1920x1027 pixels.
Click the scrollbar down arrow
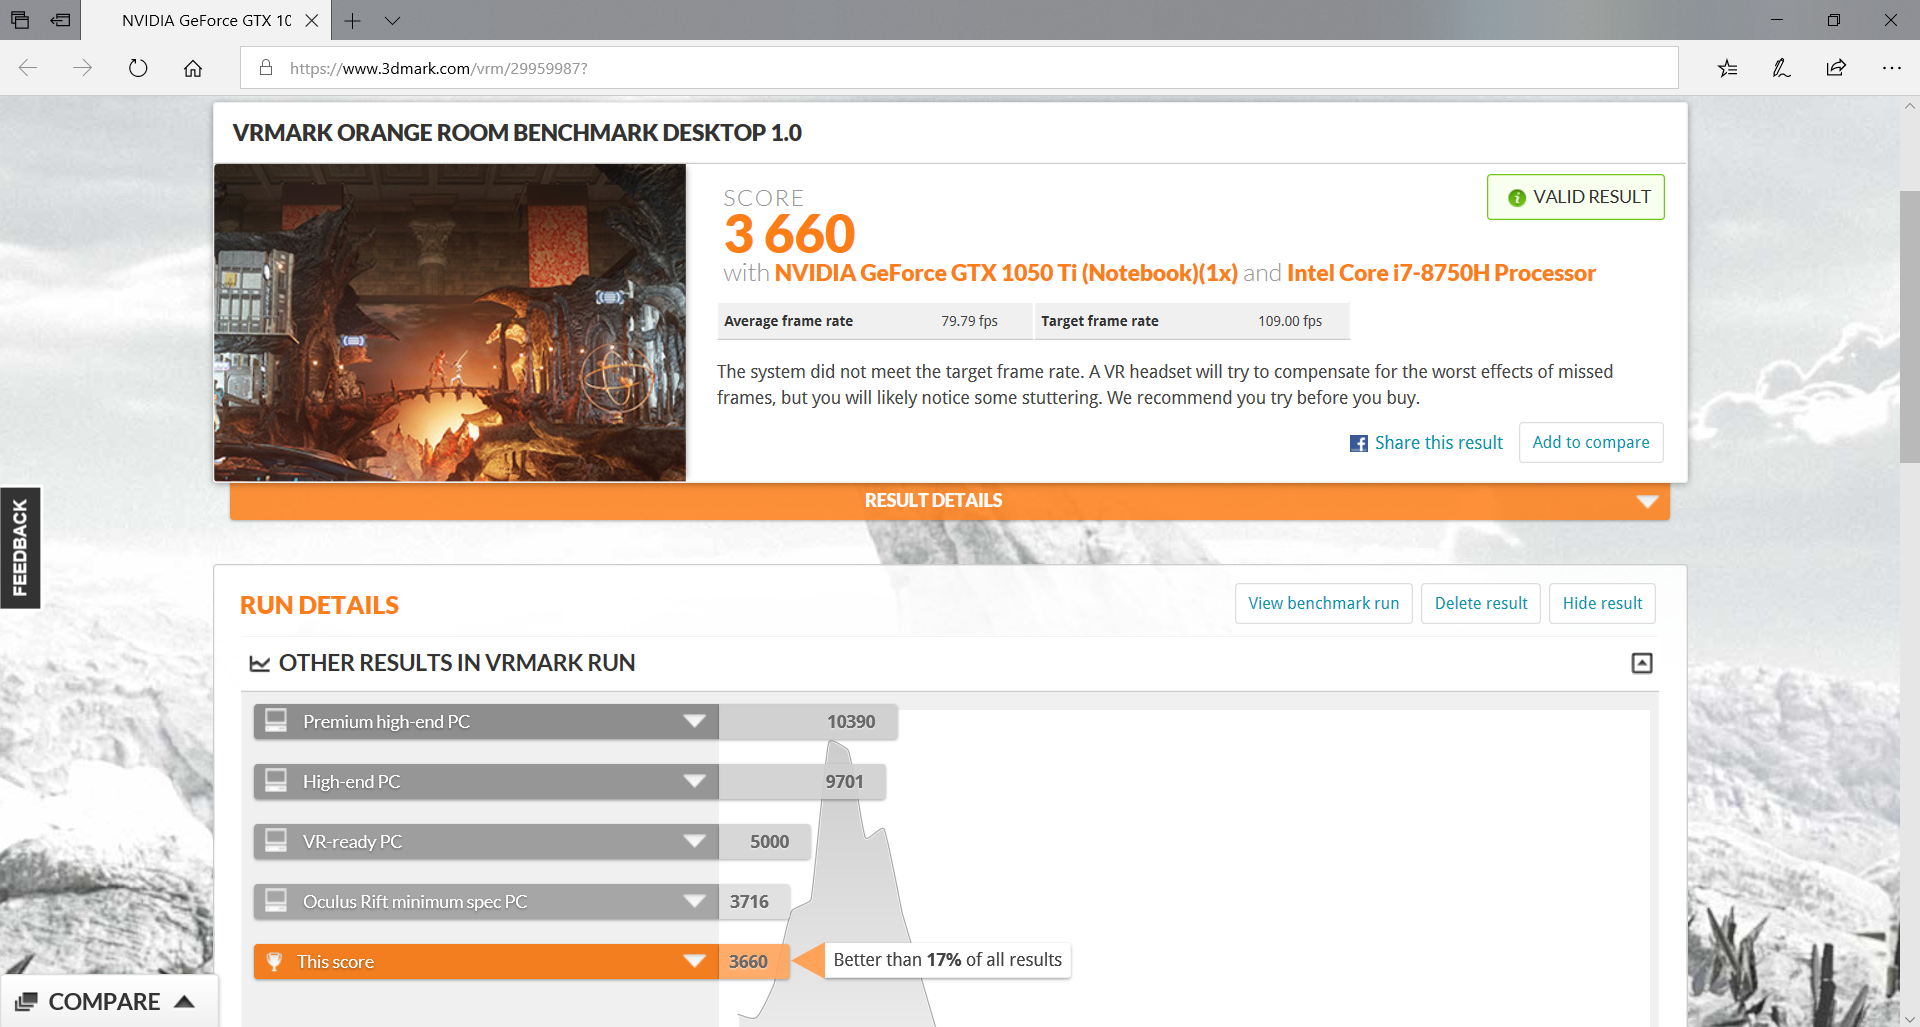click(x=1909, y=1019)
